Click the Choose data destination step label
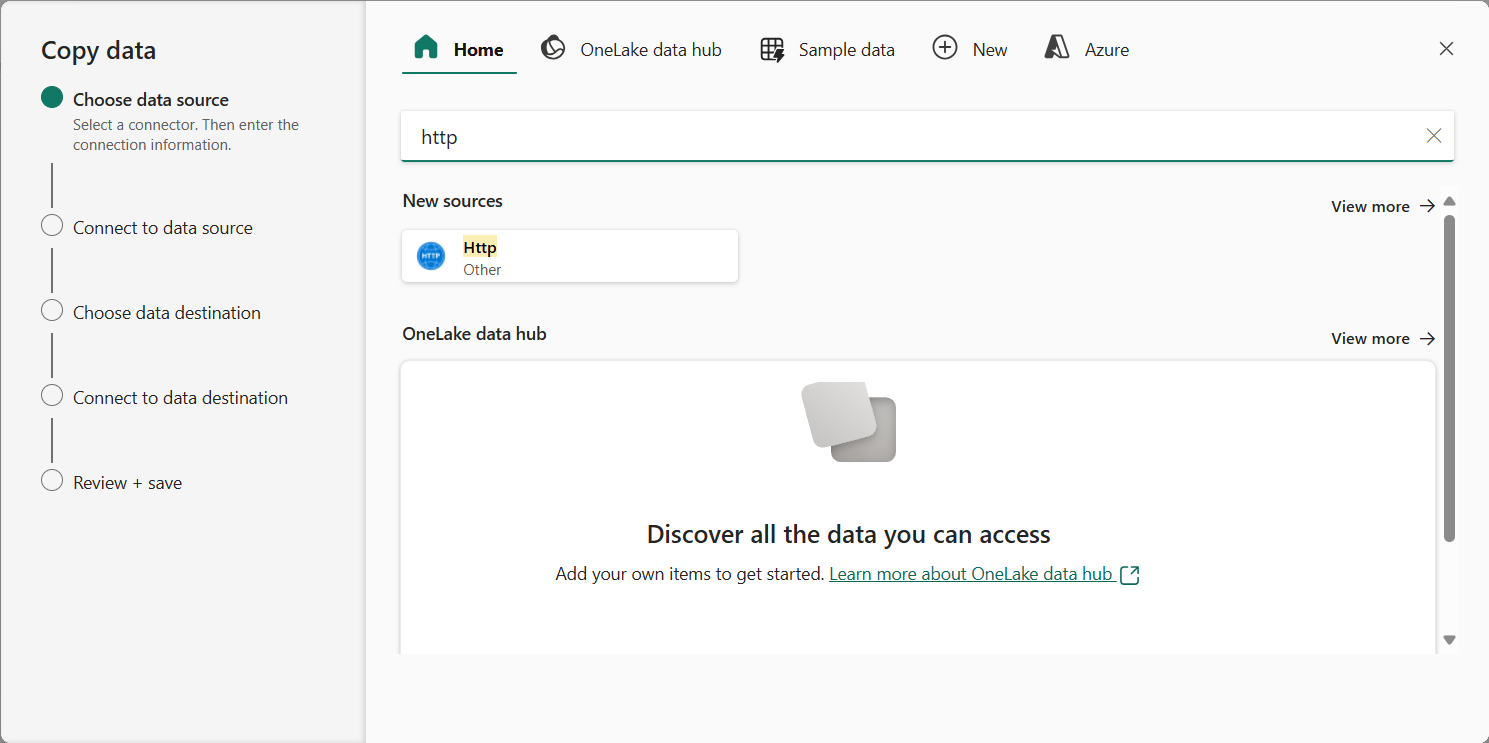Viewport: 1489px width, 743px height. point(167,313)
